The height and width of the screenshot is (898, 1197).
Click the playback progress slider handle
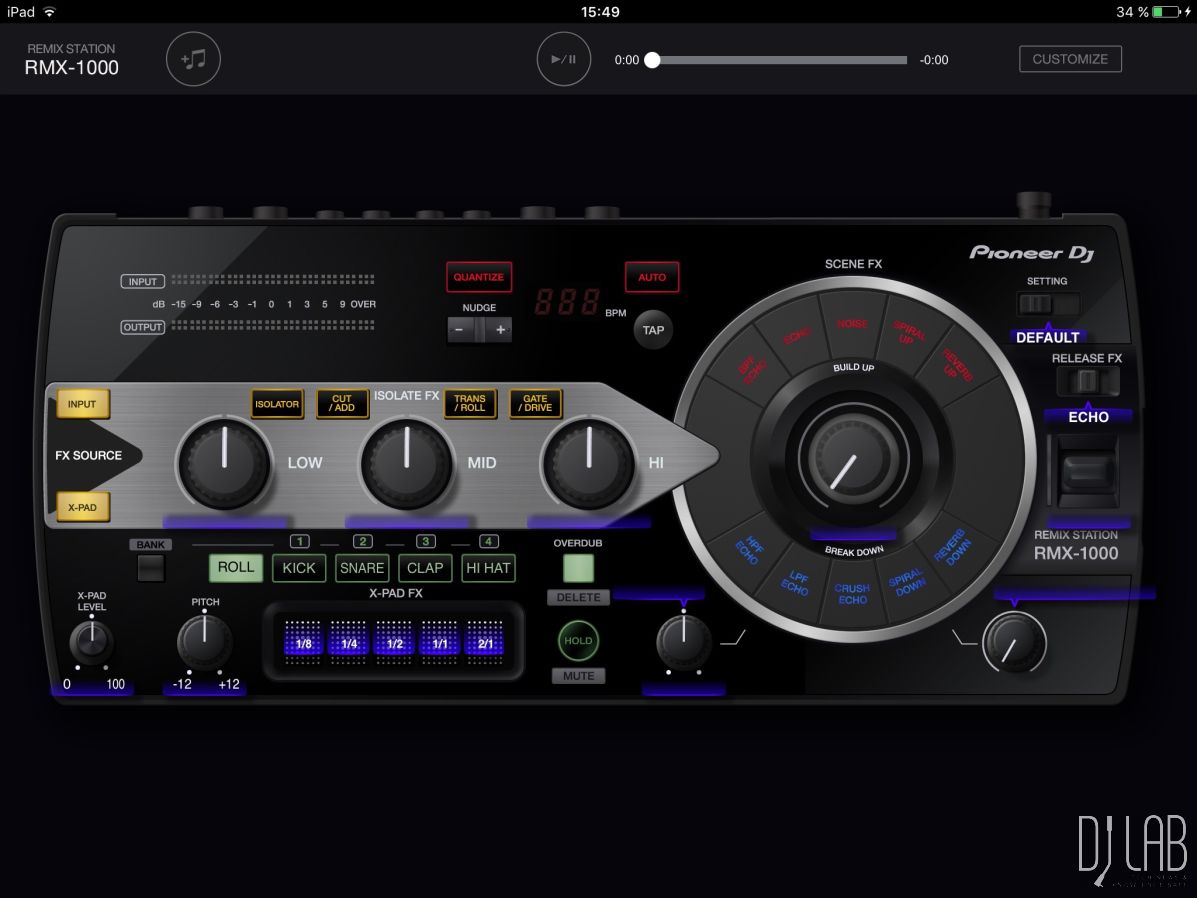coord(653,60)
